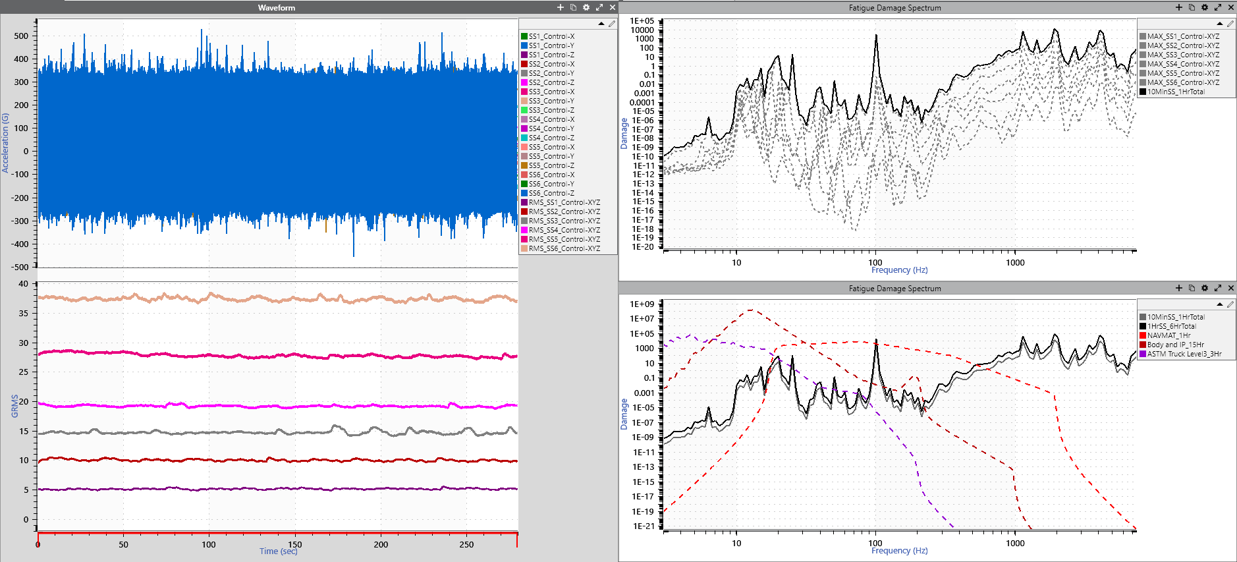
Task: Select SS2_Control-Y legend entry
Action: (547, 73)
